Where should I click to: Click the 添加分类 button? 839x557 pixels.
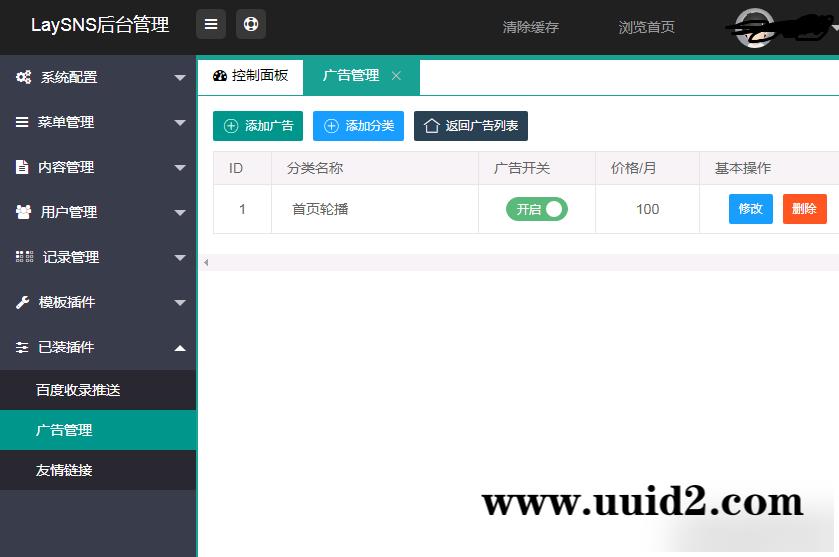(358, 126)
